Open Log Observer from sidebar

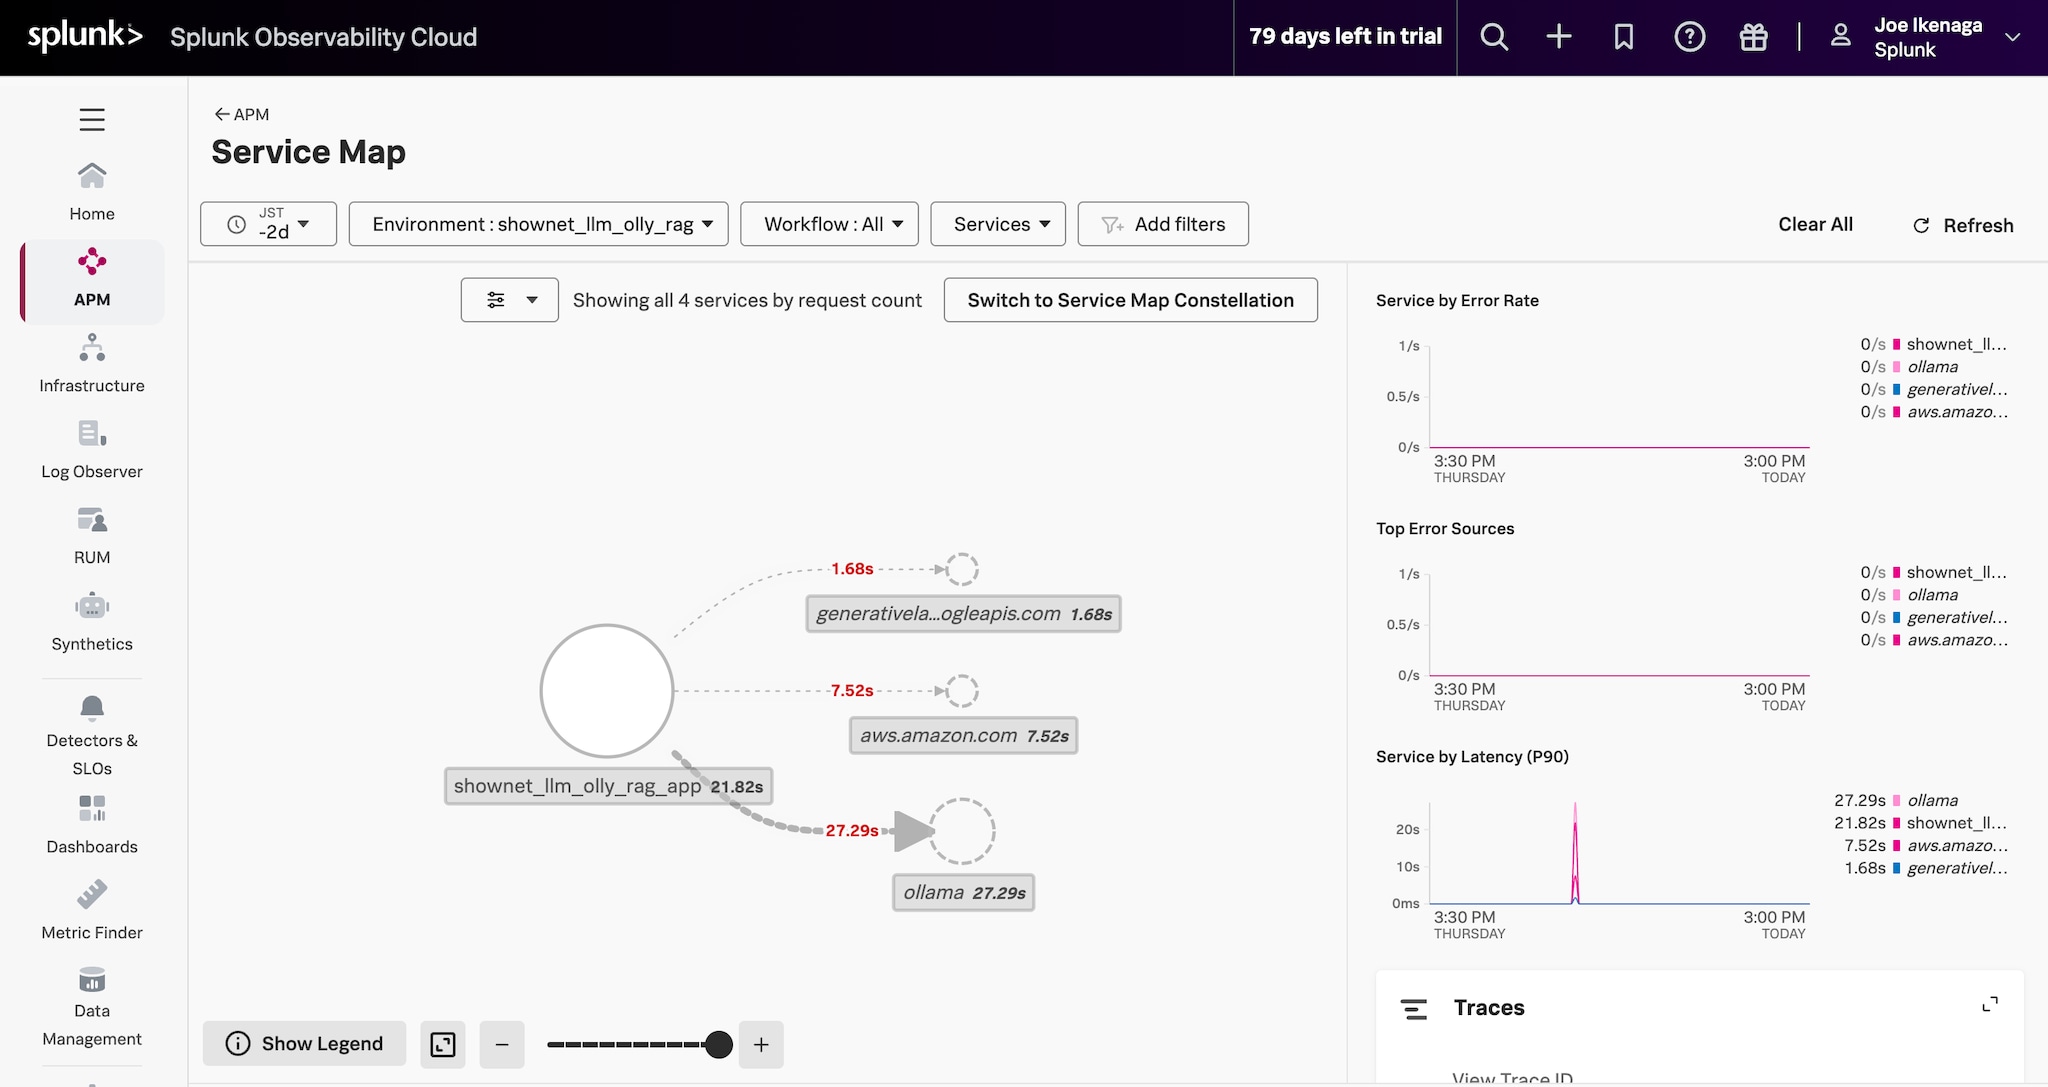[x=92, y=450]
